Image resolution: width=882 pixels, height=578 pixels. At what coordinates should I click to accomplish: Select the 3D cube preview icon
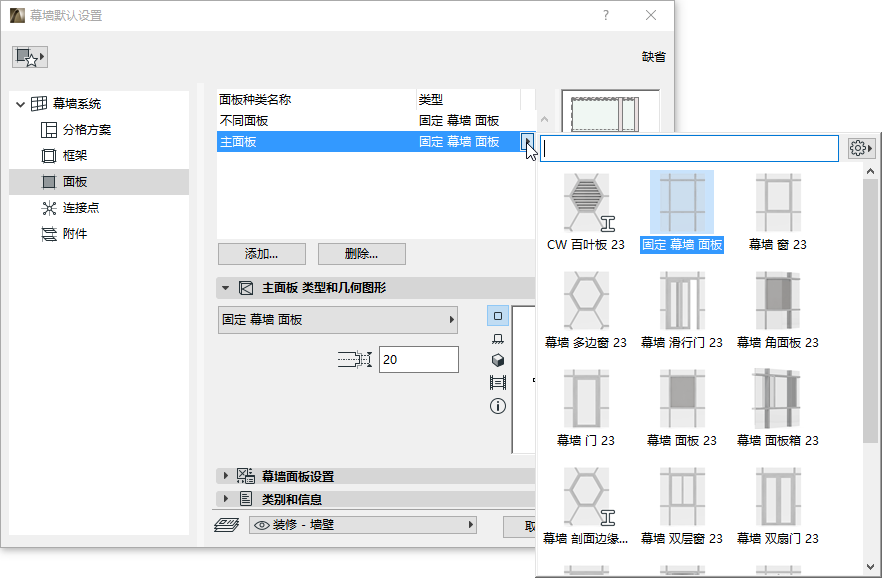[x=498, y=360]
